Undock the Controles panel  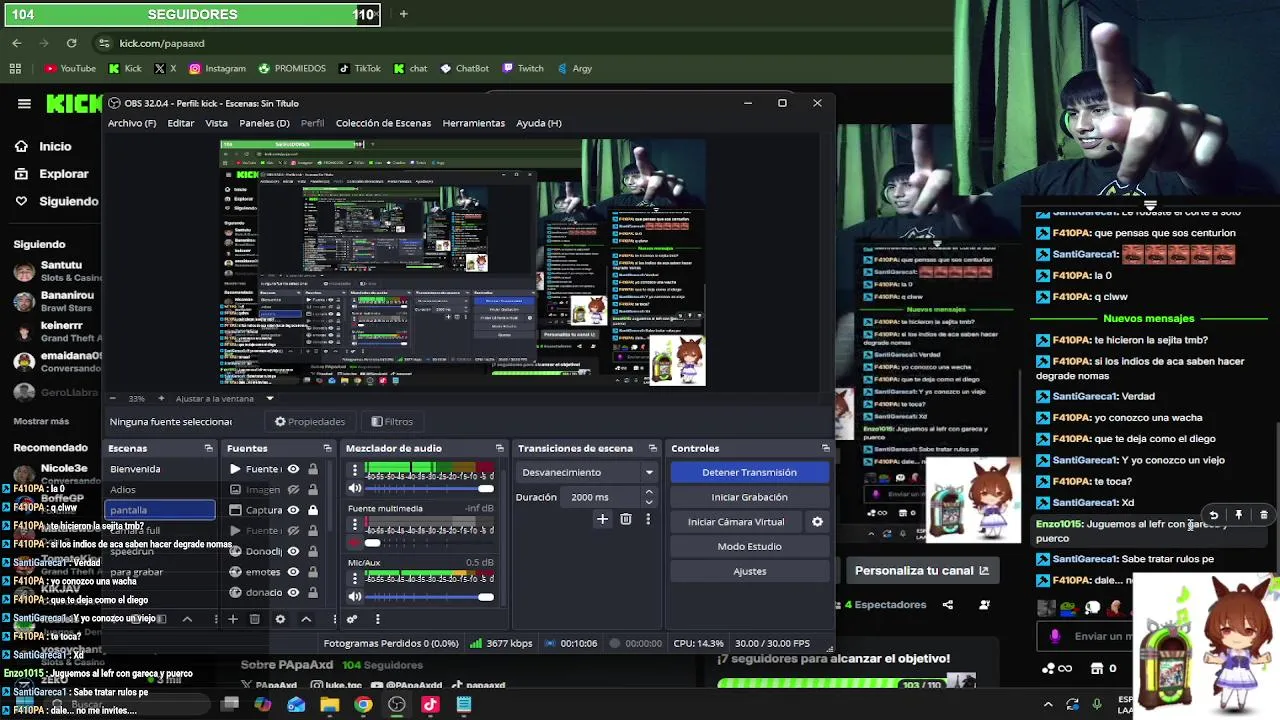[825, 448]
